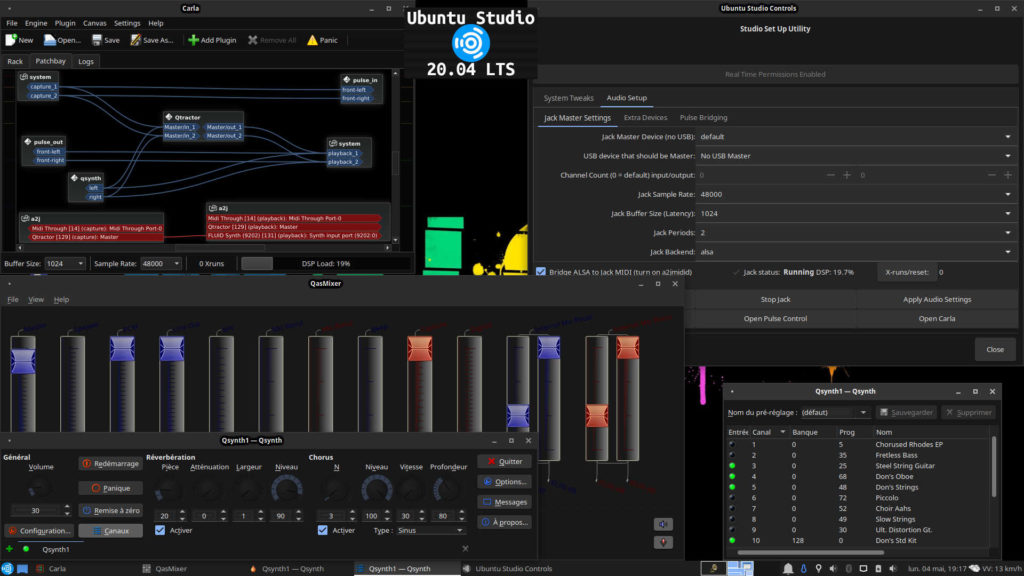
Task: Switch to the Rack tab in Carla
Action: 15,61
